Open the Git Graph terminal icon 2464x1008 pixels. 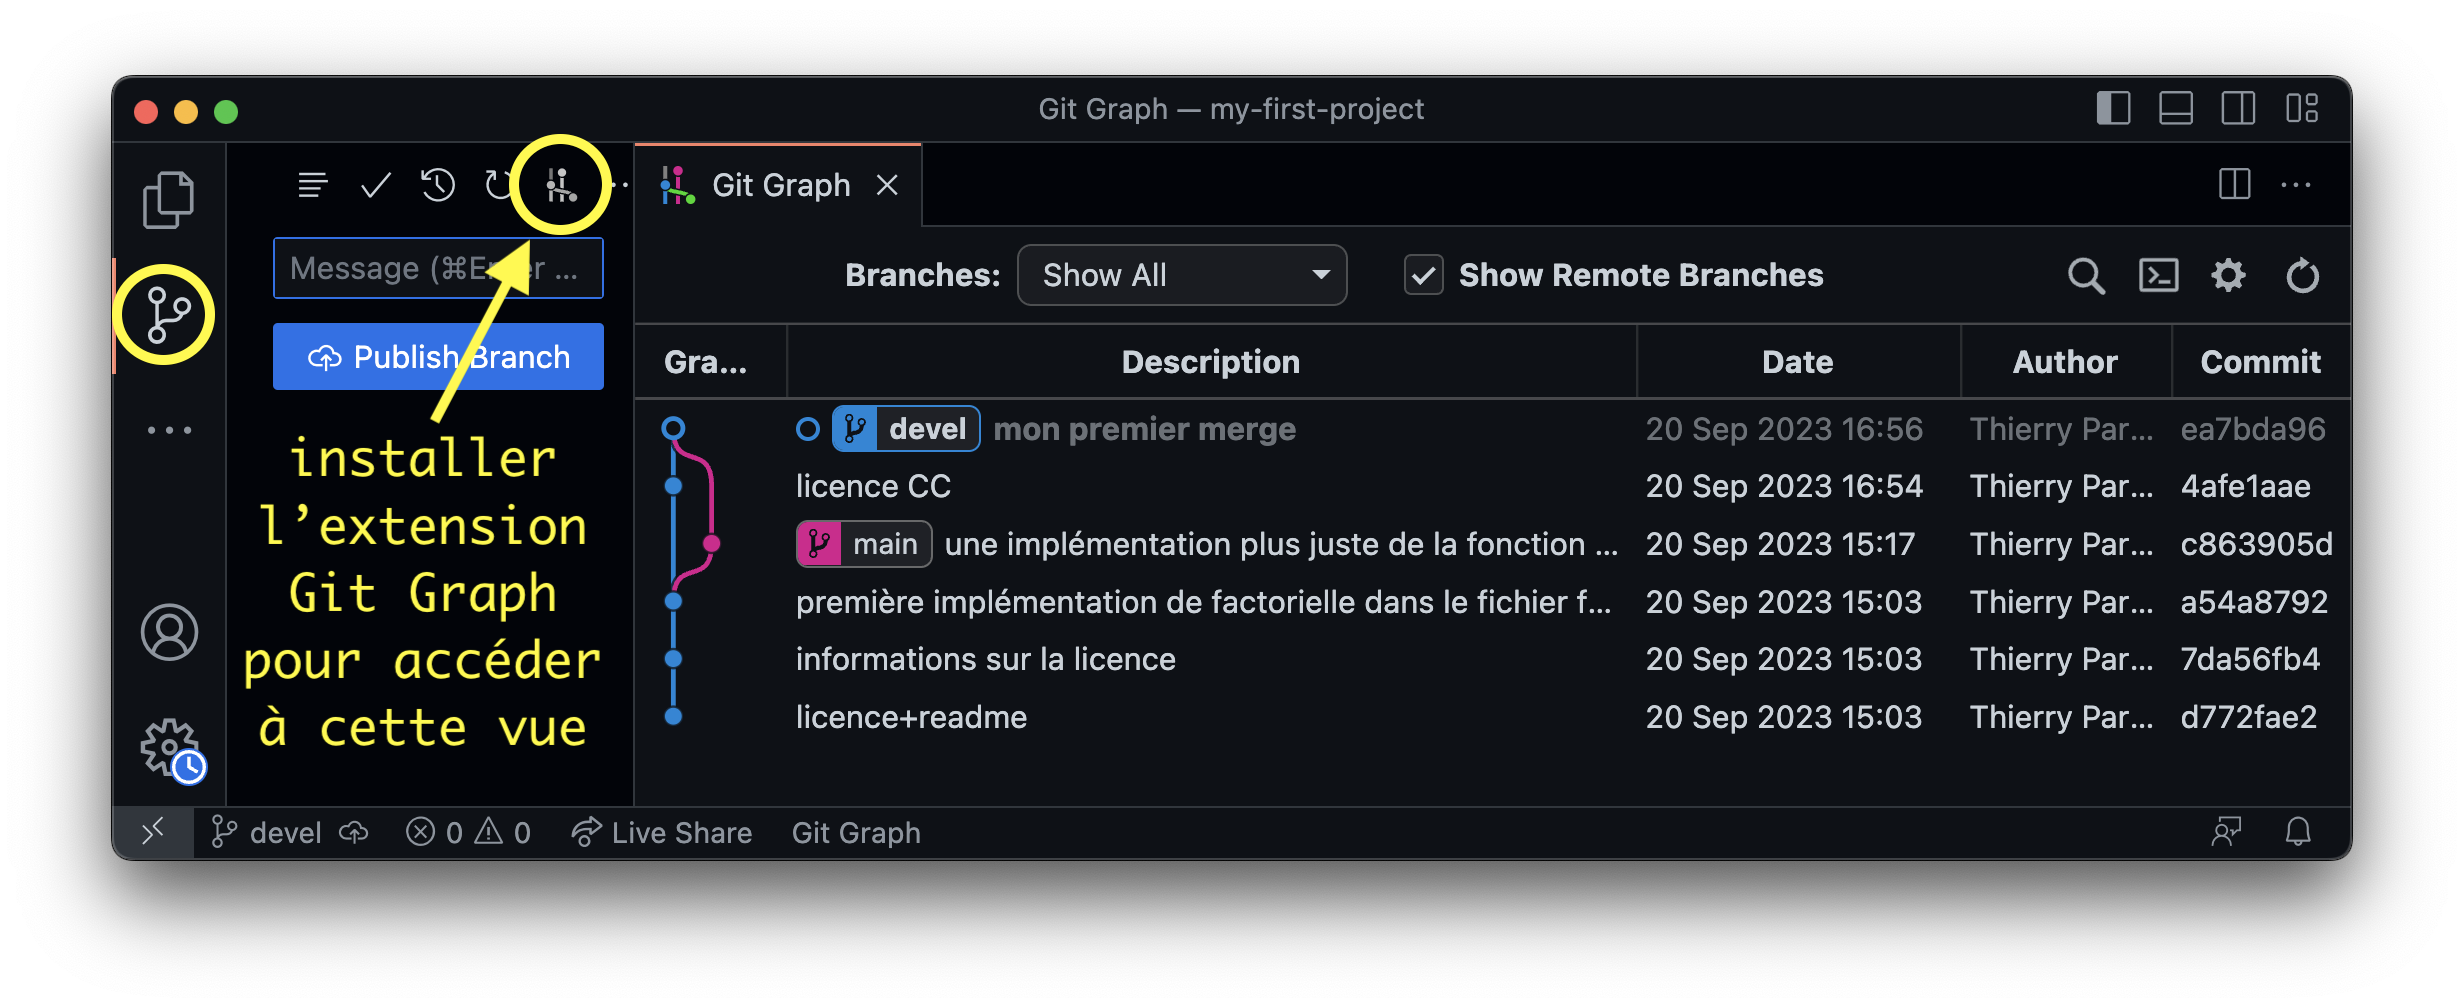[2158, 275]
